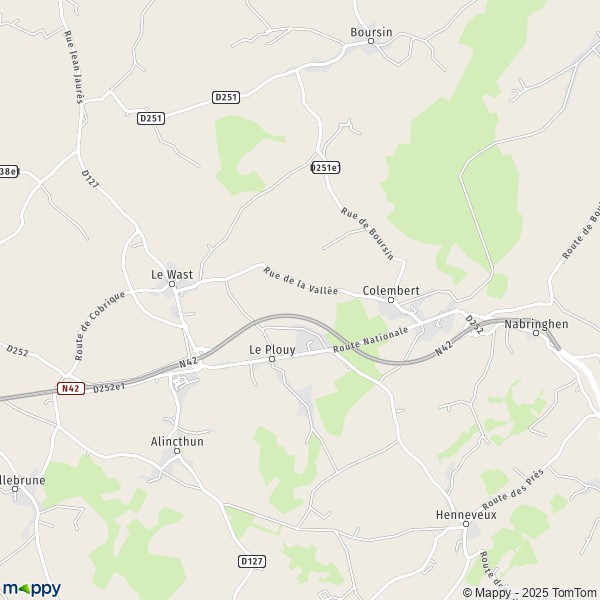The width and height of the screenshot is (600, 600).
Task: Click the Rue Jean Jaurès label
Action: (x=73, y=67)
